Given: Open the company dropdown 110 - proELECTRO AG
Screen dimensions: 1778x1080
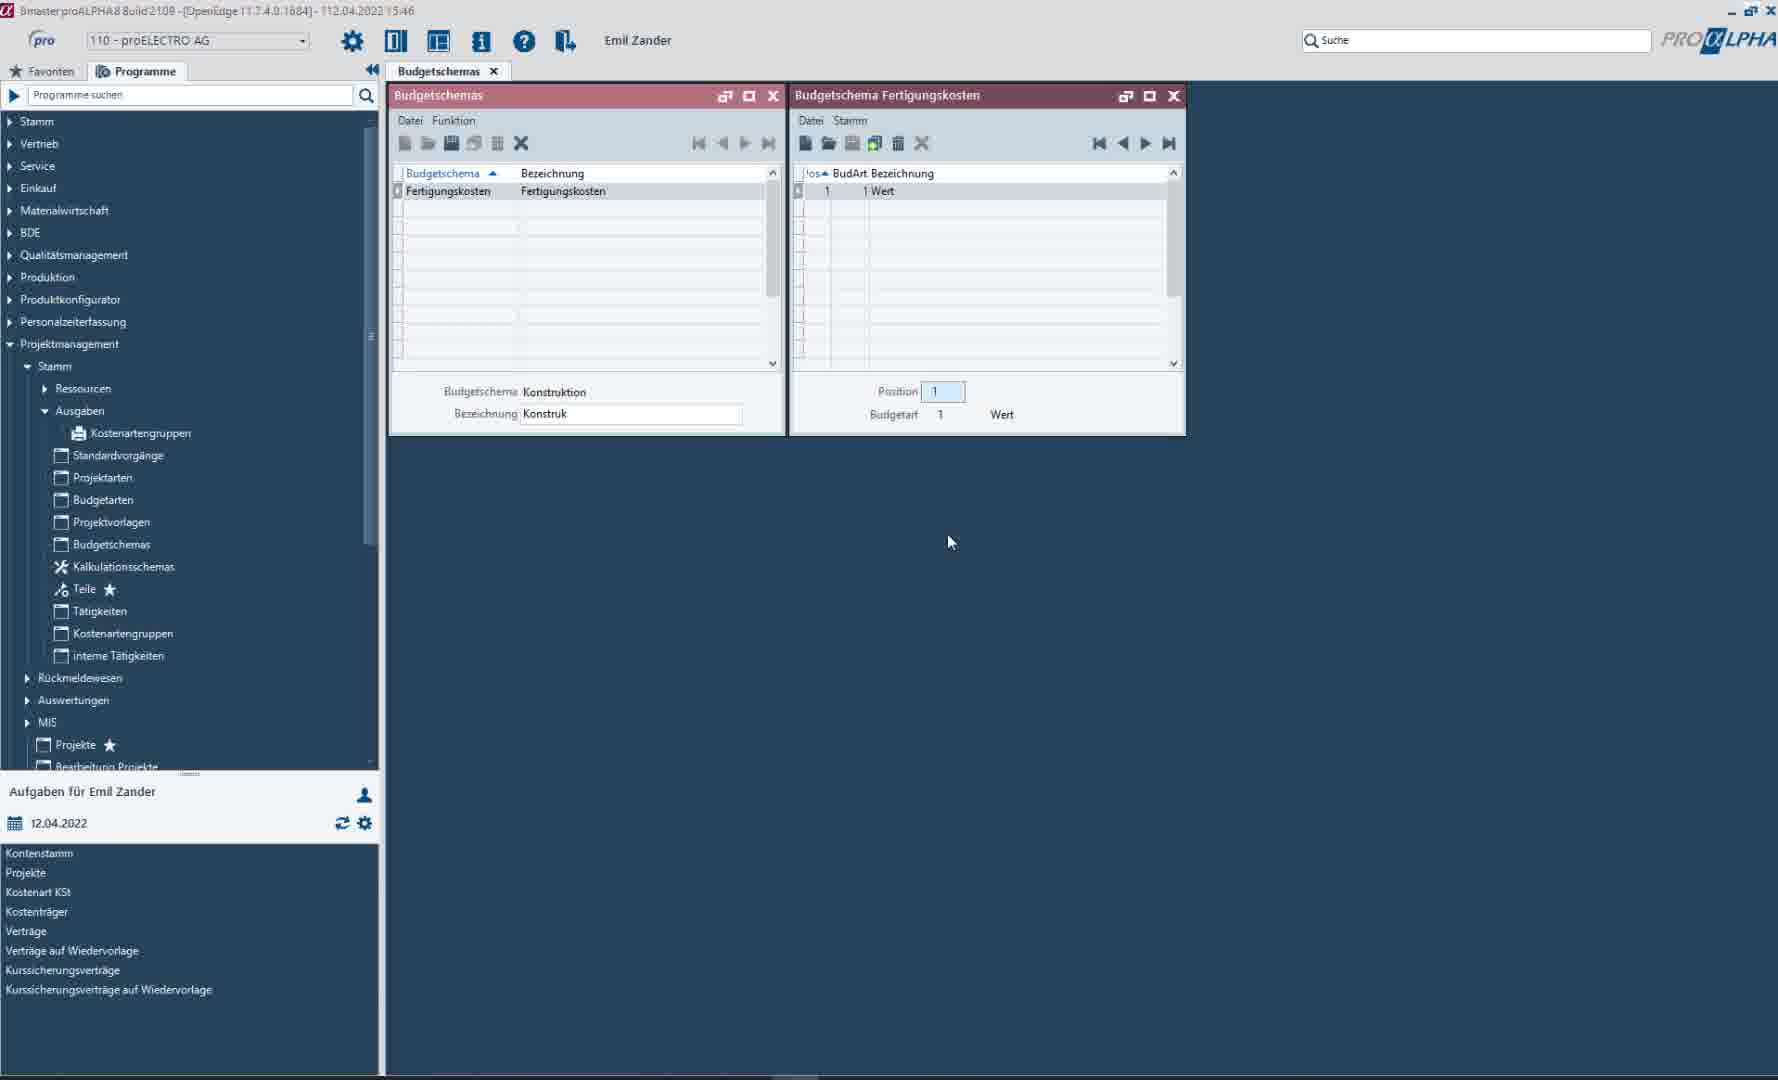Looking at the screenshot, I should click(x=198, y=41).
